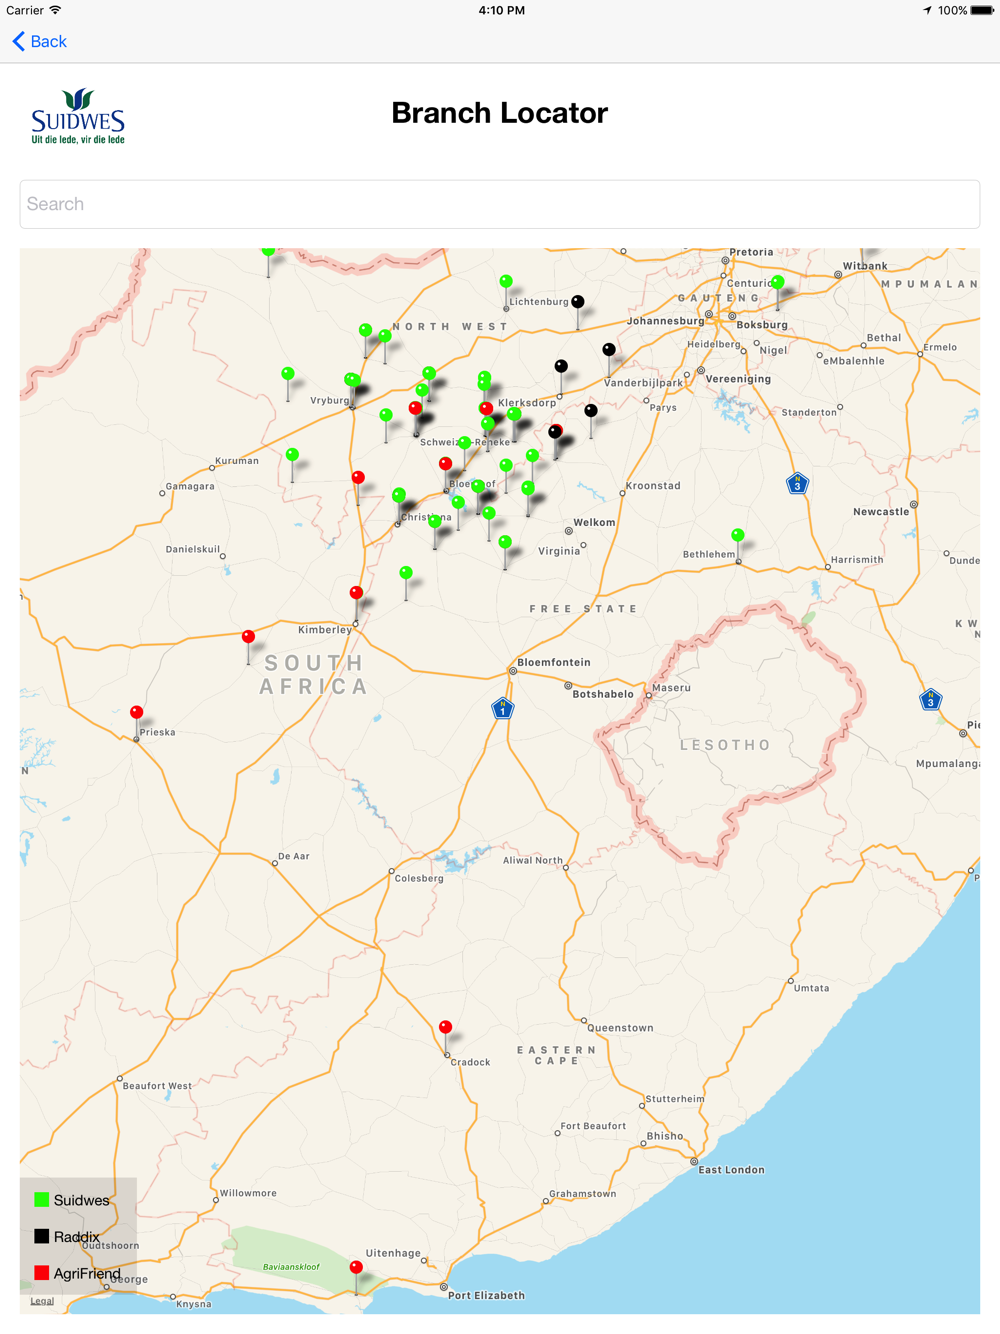Tap the Branch Locator title
This screenshot has height=1334, width=1000.
pyautogui.click(x=499, y=113)
